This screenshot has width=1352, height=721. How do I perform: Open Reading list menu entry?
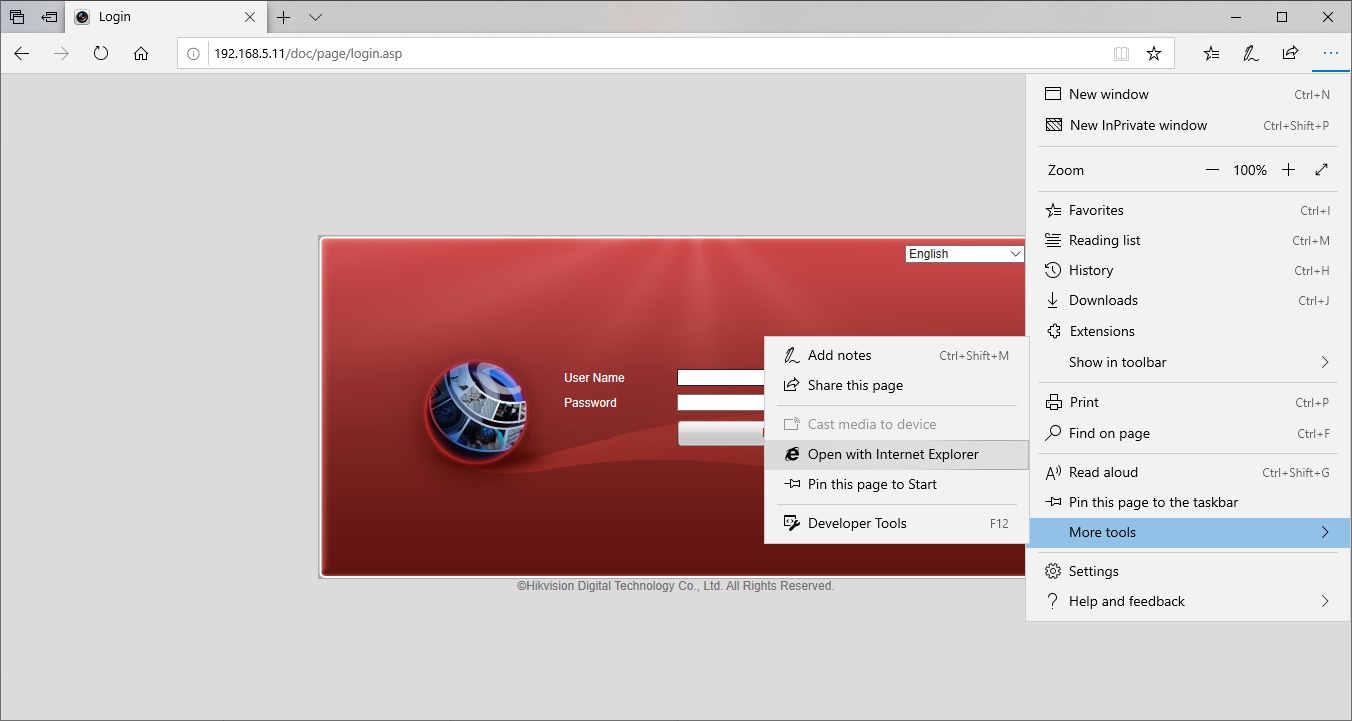coord(1189,240)
